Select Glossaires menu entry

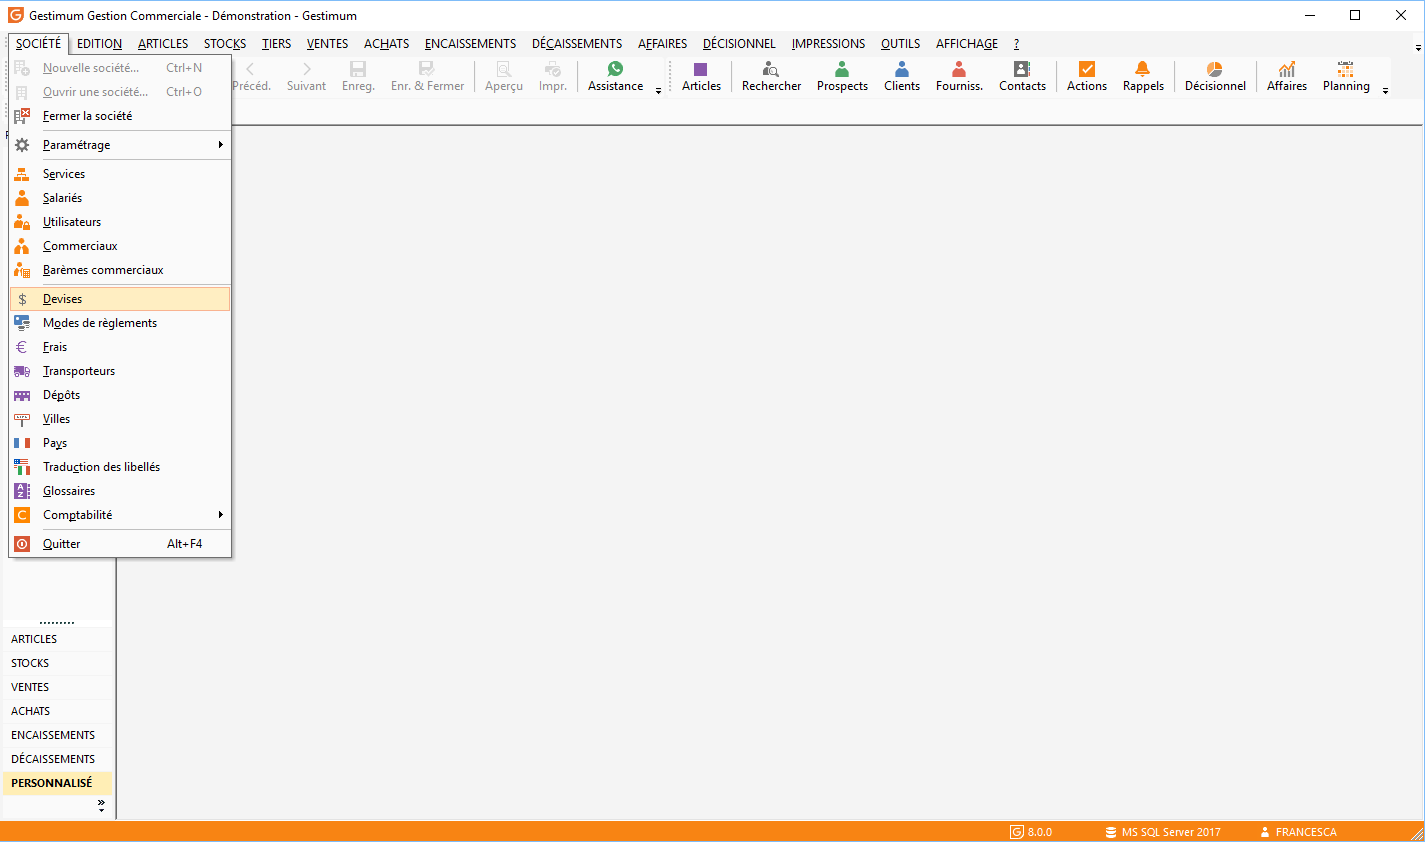pos(120,491)
